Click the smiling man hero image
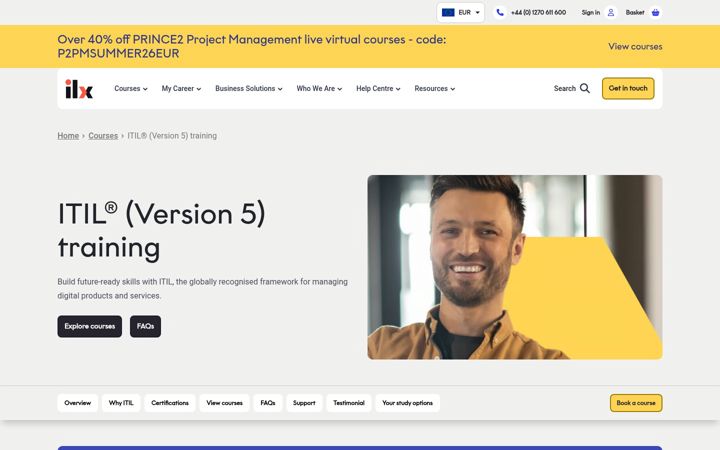 515,267
